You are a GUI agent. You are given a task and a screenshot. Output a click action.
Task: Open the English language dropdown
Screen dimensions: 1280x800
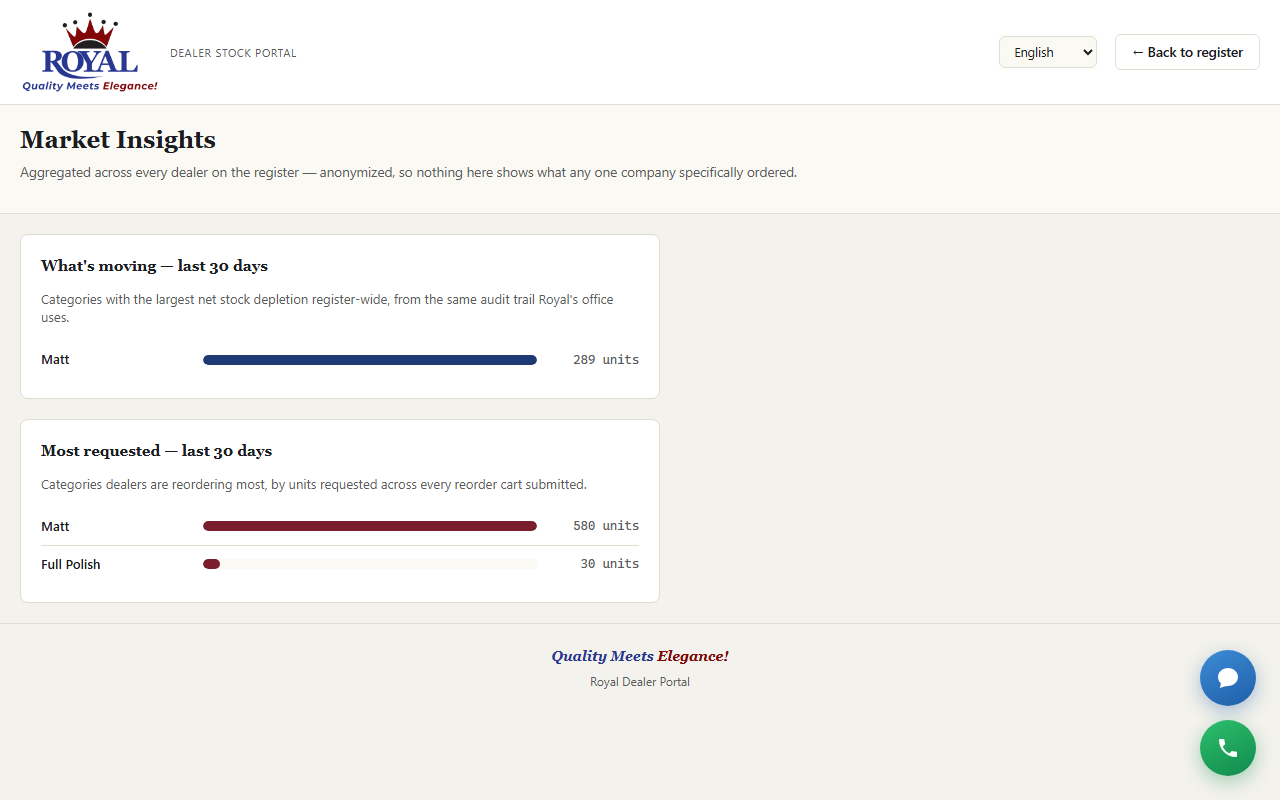pyautogui.click(x=1048, y=52)
